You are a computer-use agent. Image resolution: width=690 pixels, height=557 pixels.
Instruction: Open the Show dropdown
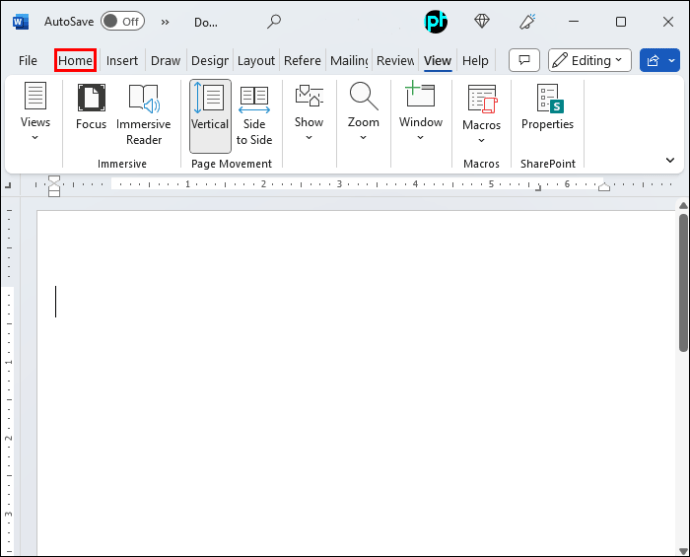[x=309, y=112]
